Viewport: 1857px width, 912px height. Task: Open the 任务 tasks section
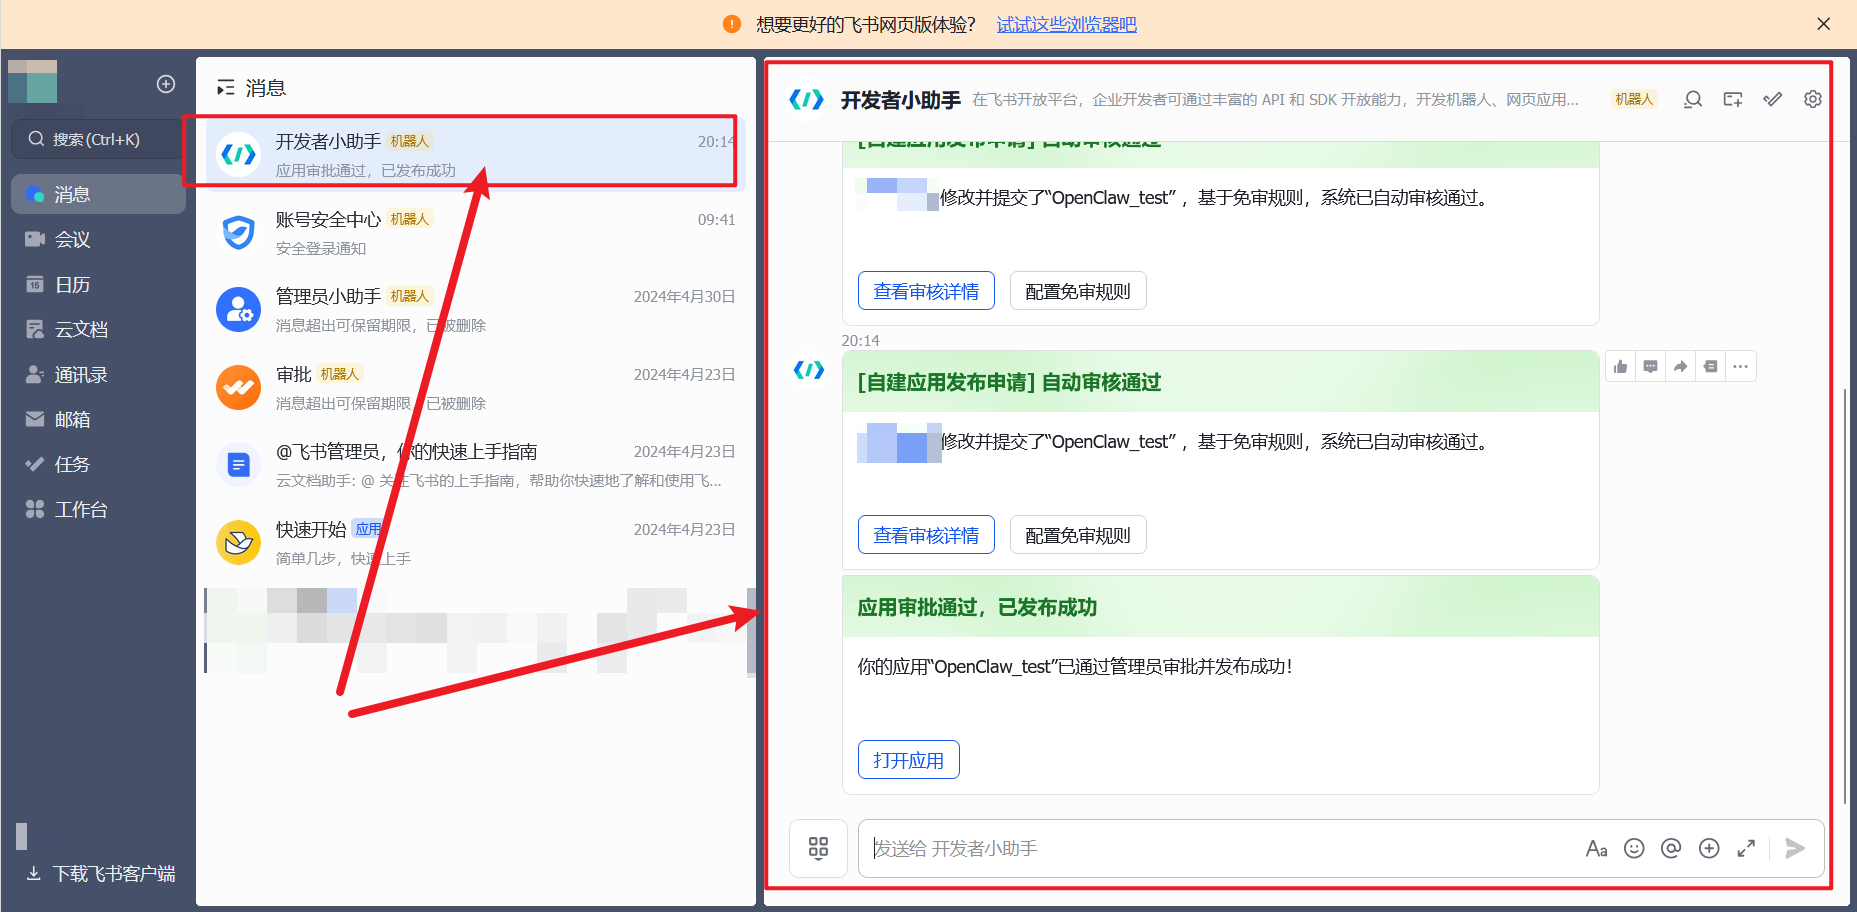71,464
